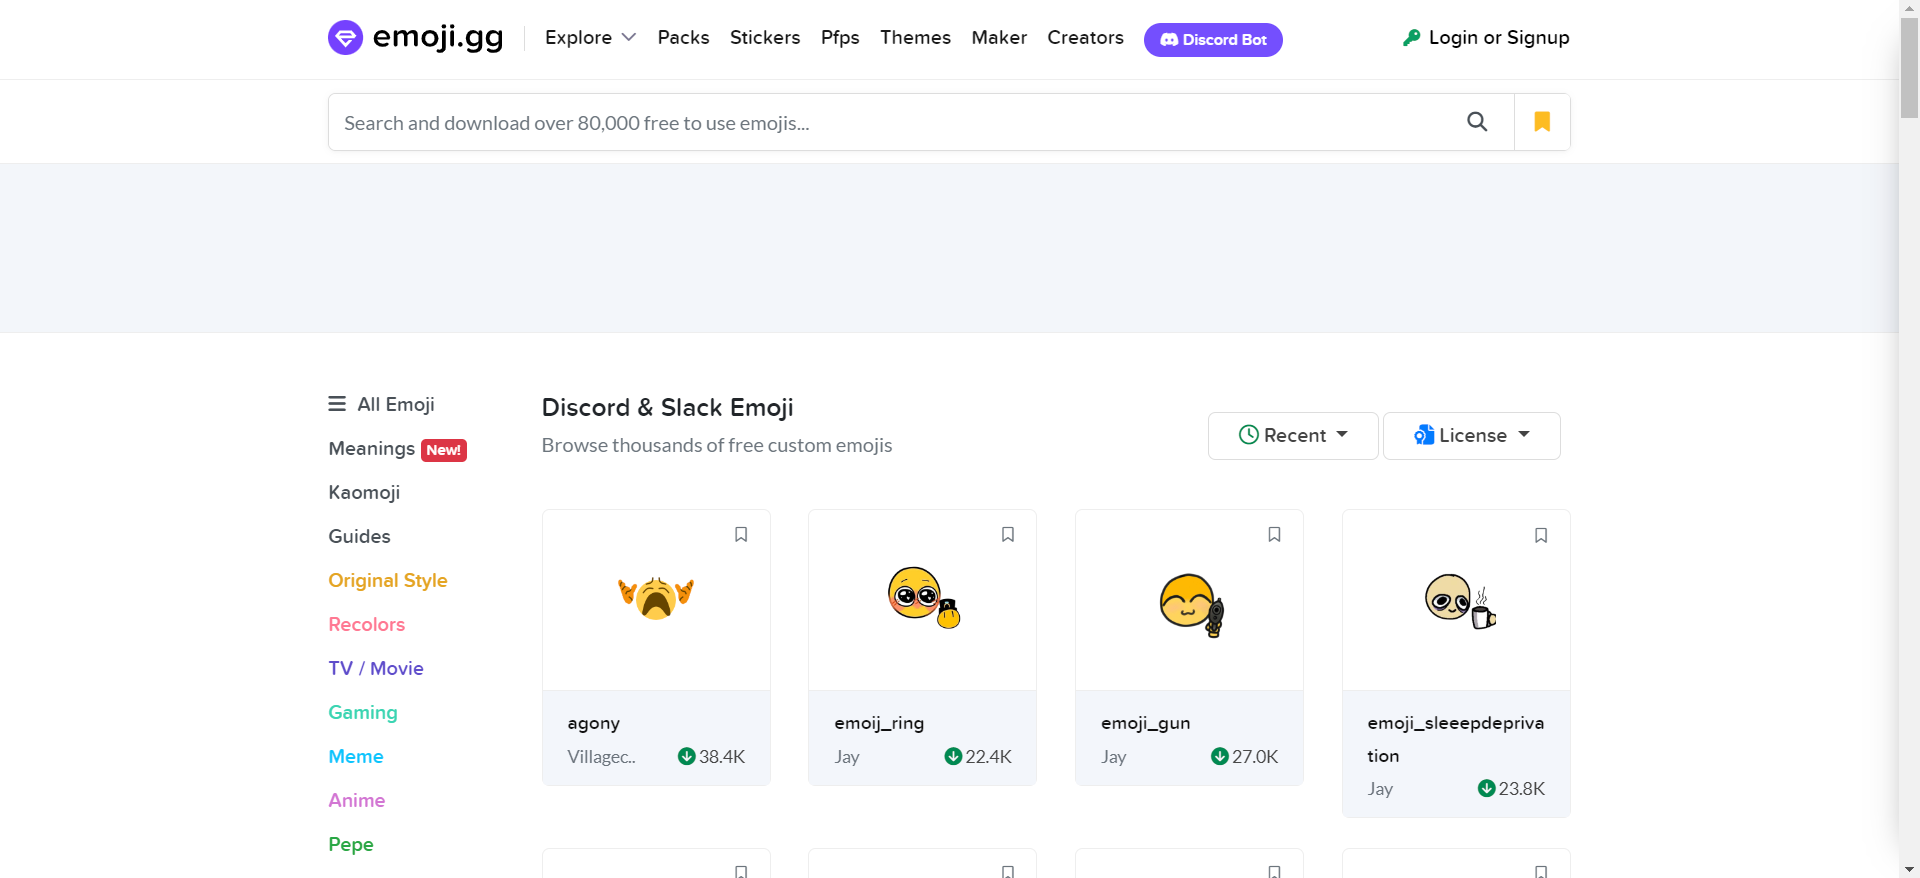Click the Discord Bot button
1920x878 pixels.
(1213, 40)
